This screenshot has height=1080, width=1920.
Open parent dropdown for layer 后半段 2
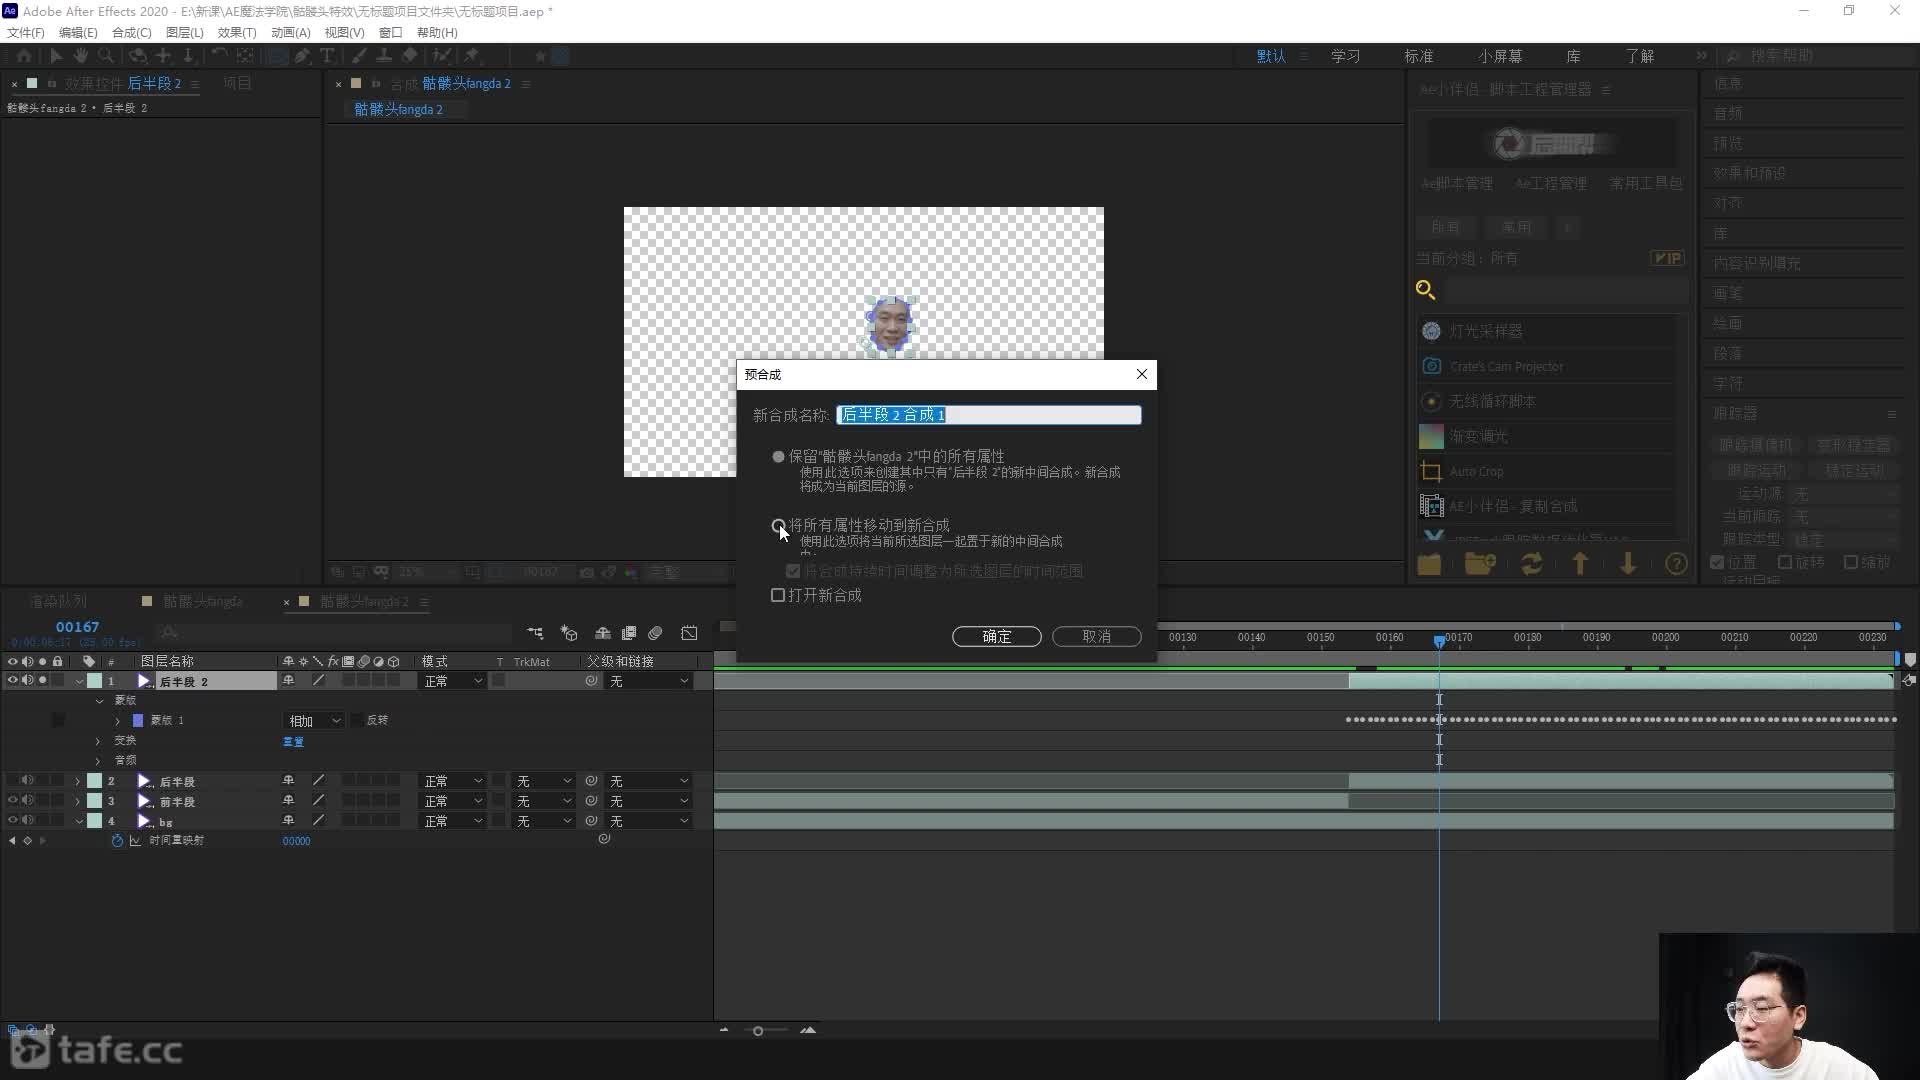[x=648, y=681]
